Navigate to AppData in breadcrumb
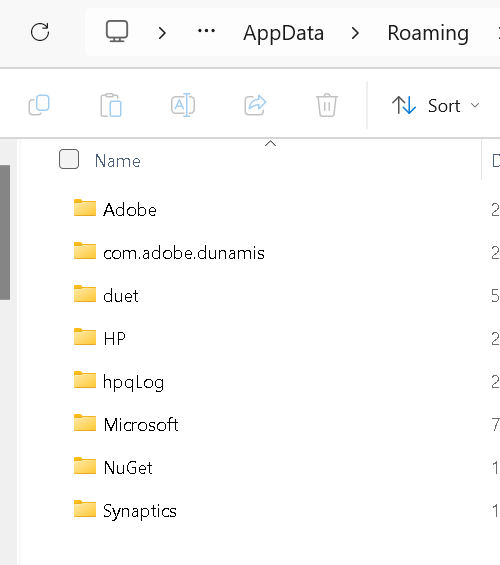Screen dimensions: 500x565 tap(284, 33)
